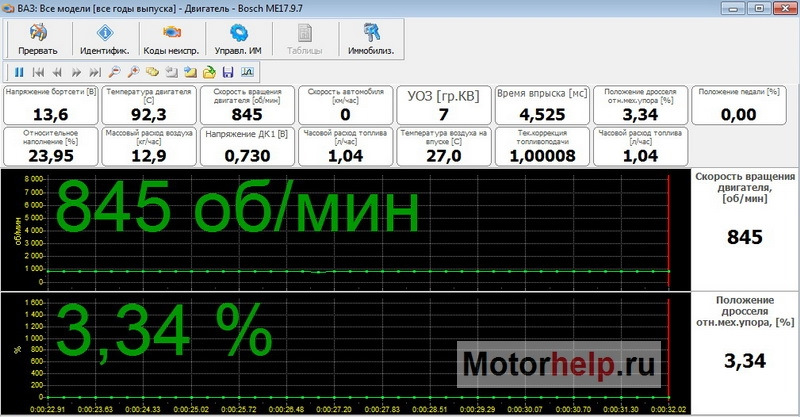Step backward with the rewind icon

(57, 72)
